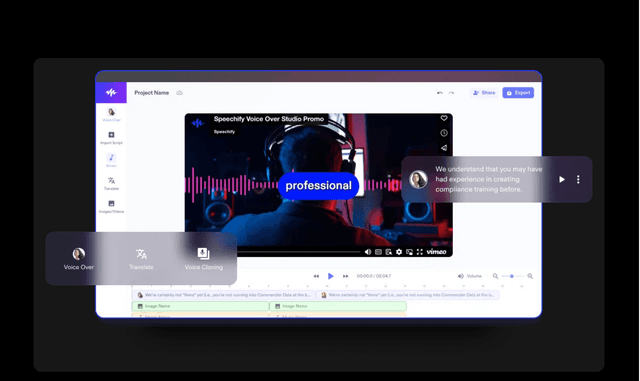Open the three-dot menu on the voice card

(578, 179)
